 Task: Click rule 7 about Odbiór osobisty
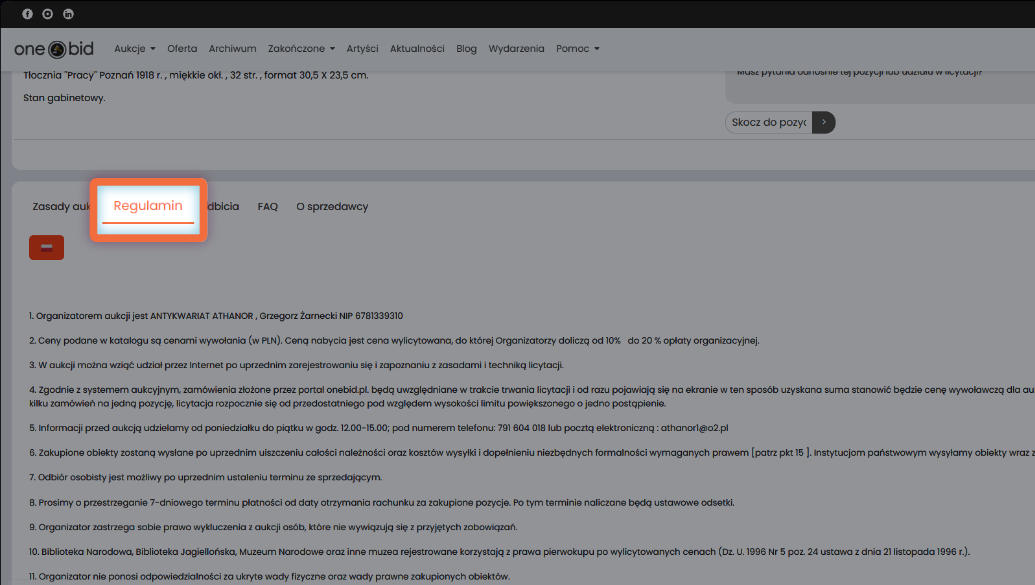click(x=205, y=477)
